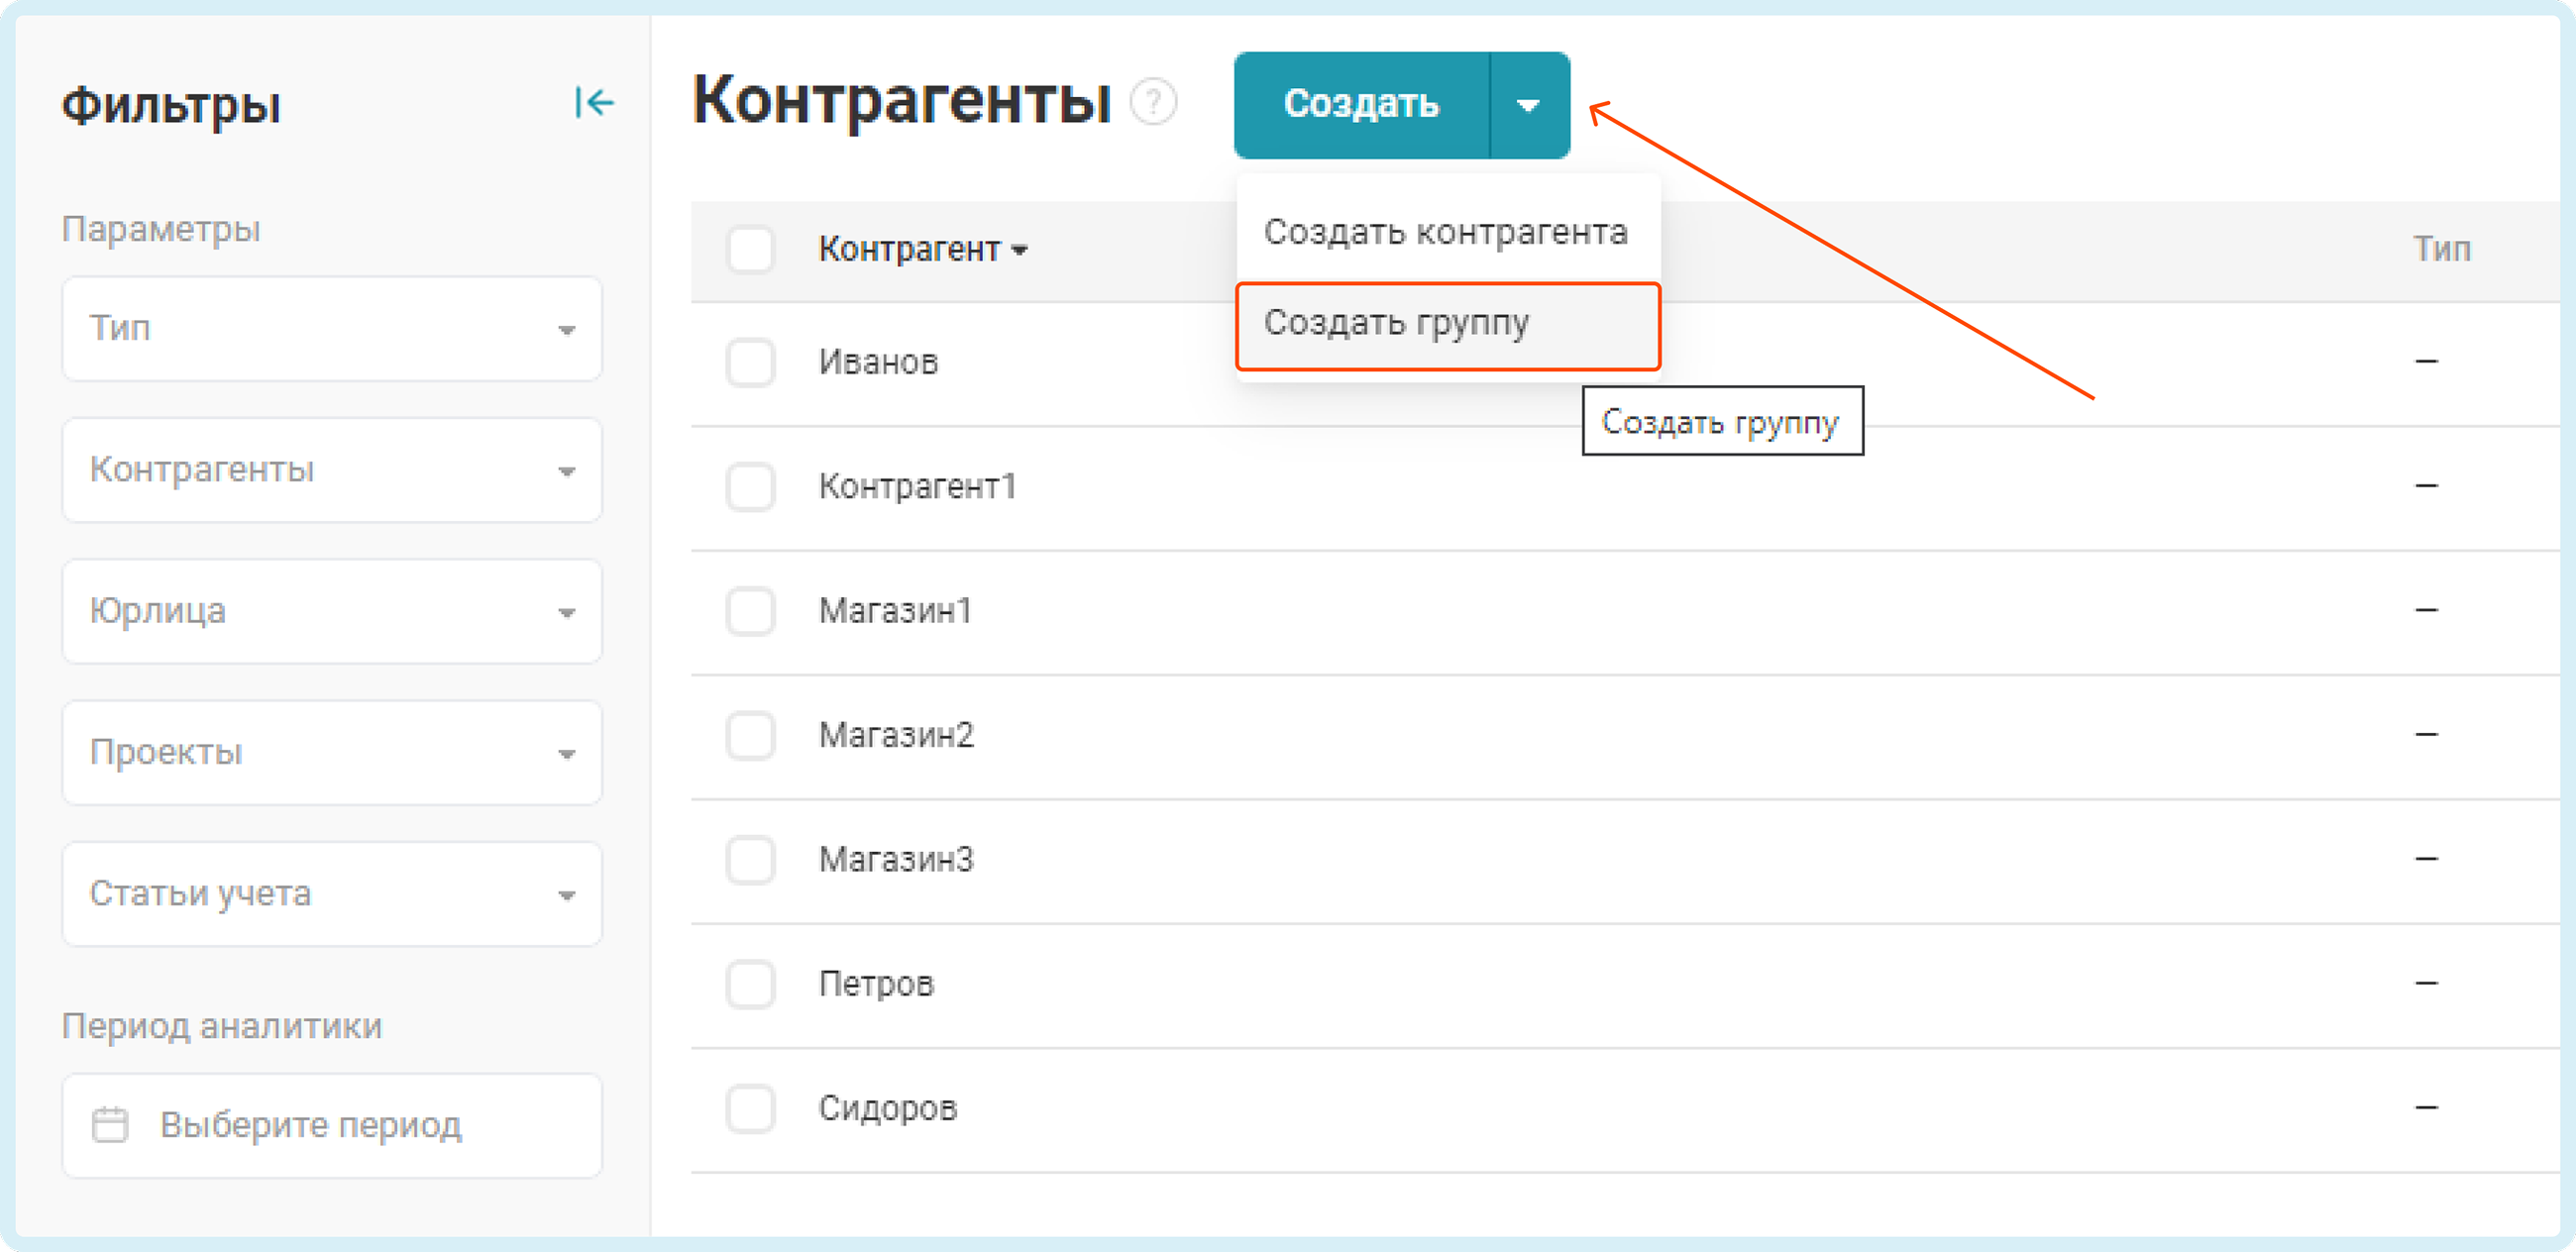Open the Контрагент1 row

pos(917,487)
